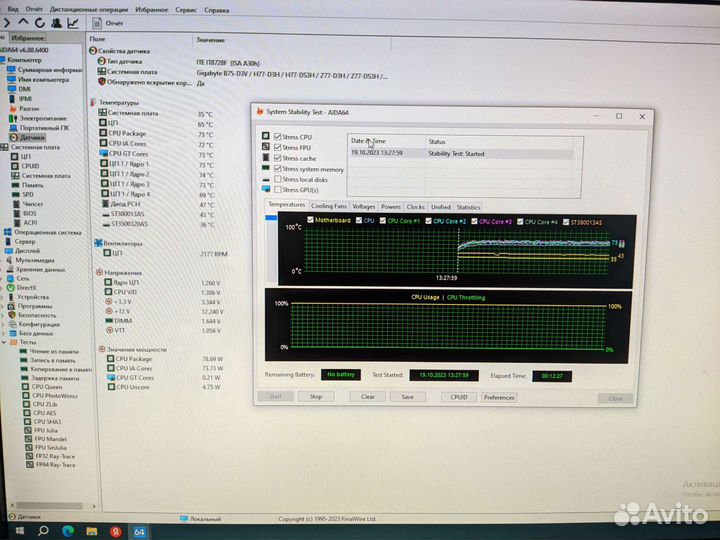720x540 pixels.
Task: Enable Stress GPU(s) checkbox
Action: [x=277, y=189]
